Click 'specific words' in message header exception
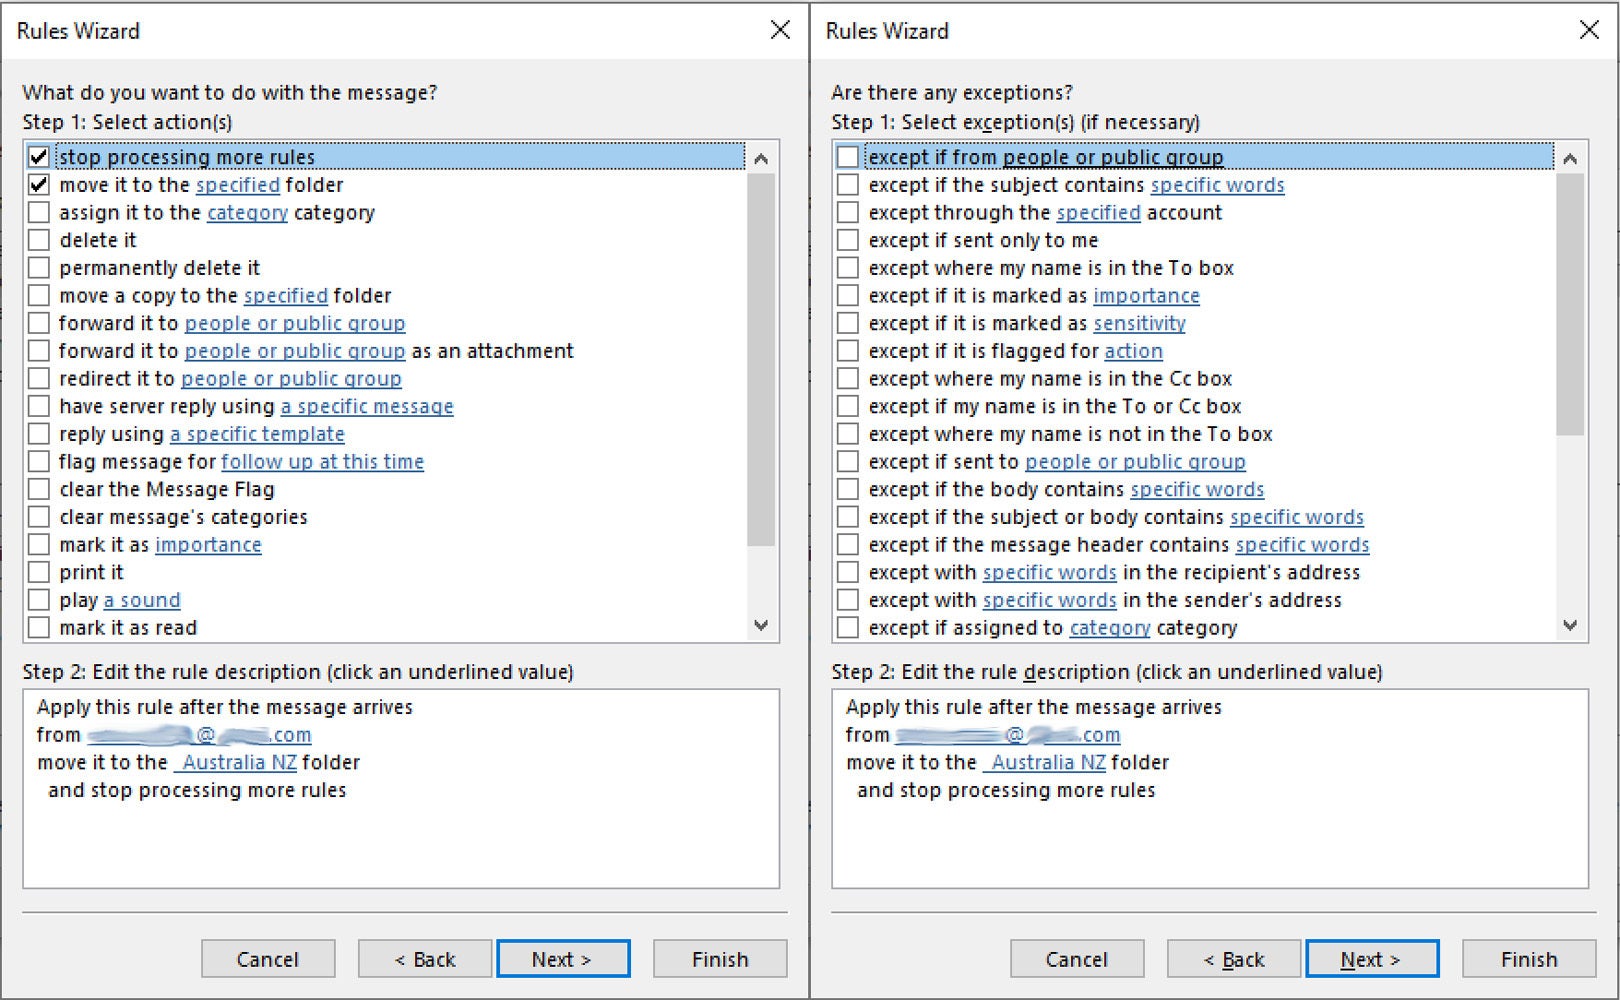The image size is (1620, 1000). [x=1302, y=545]
